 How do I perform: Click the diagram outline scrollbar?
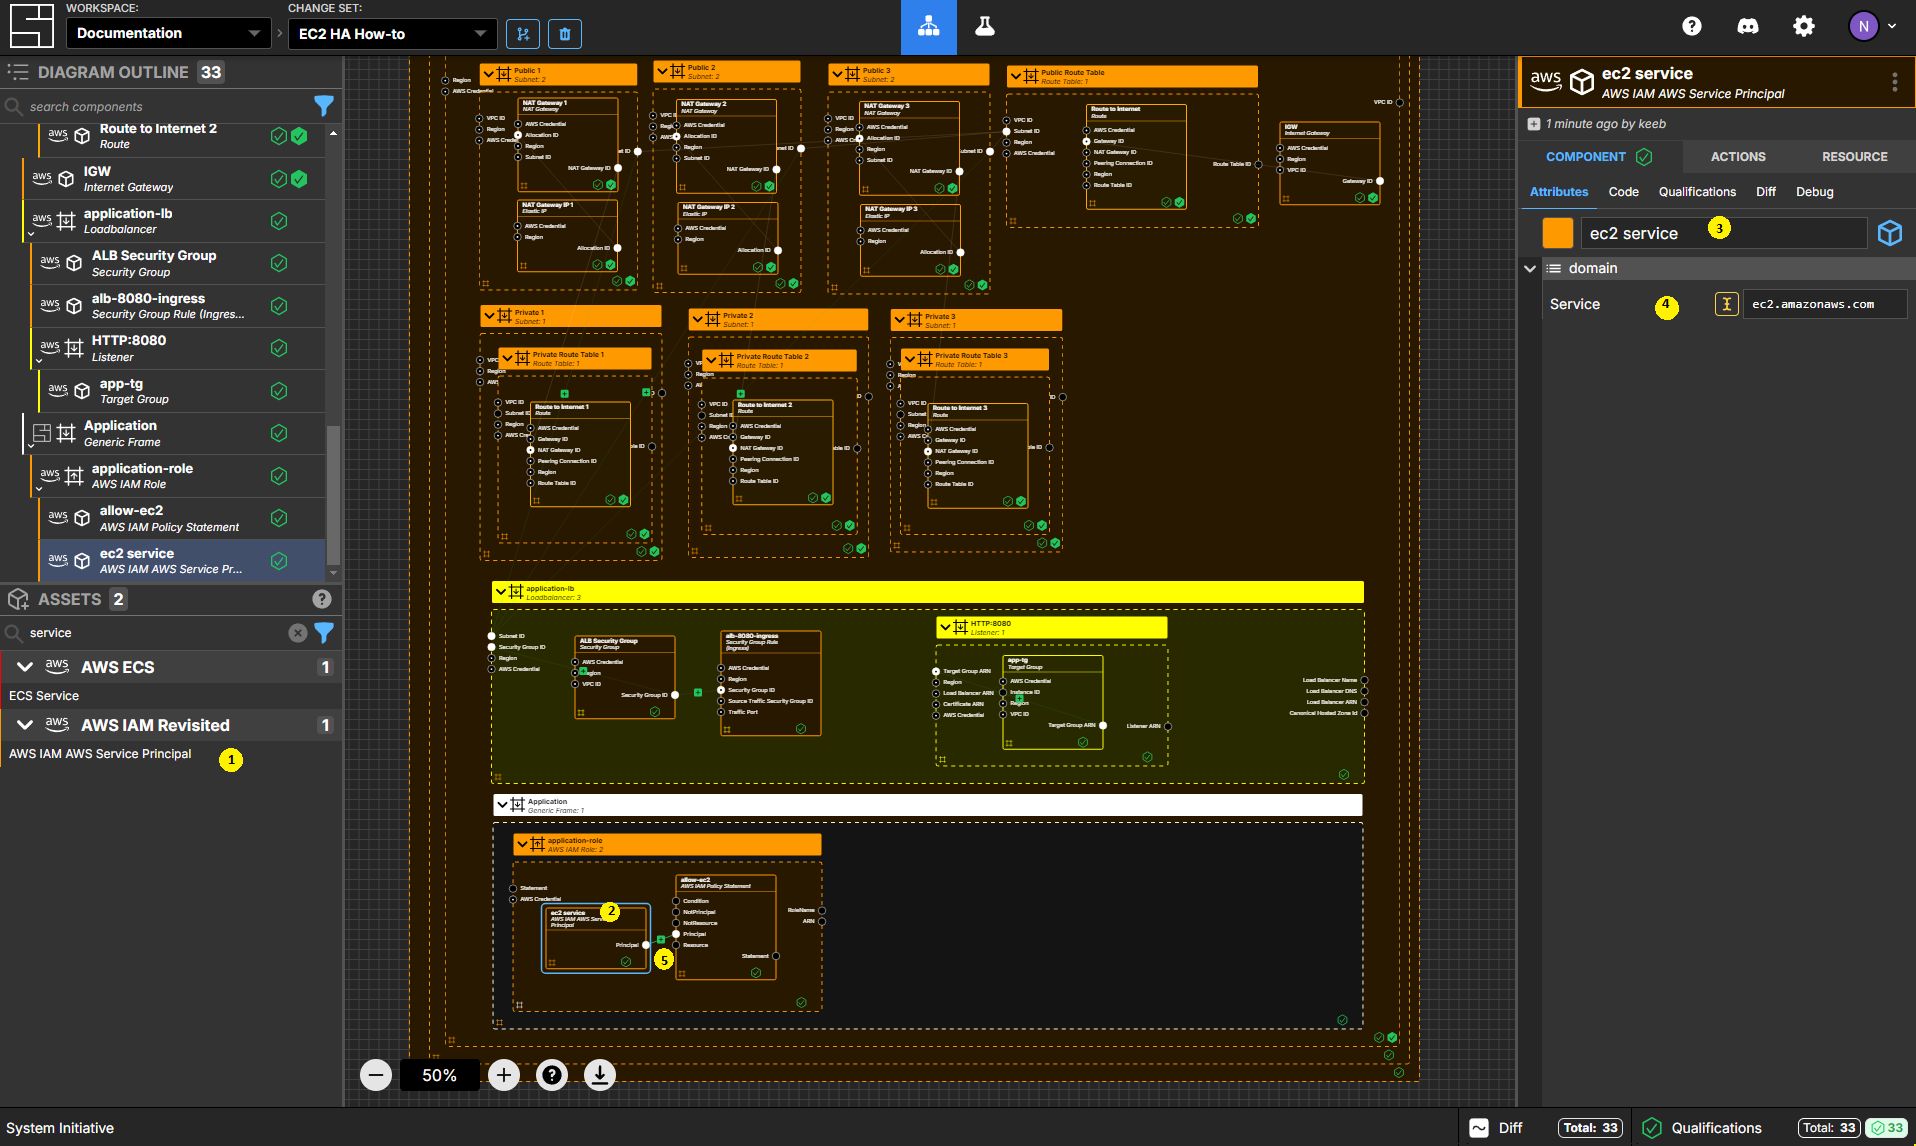click(334, 495)
